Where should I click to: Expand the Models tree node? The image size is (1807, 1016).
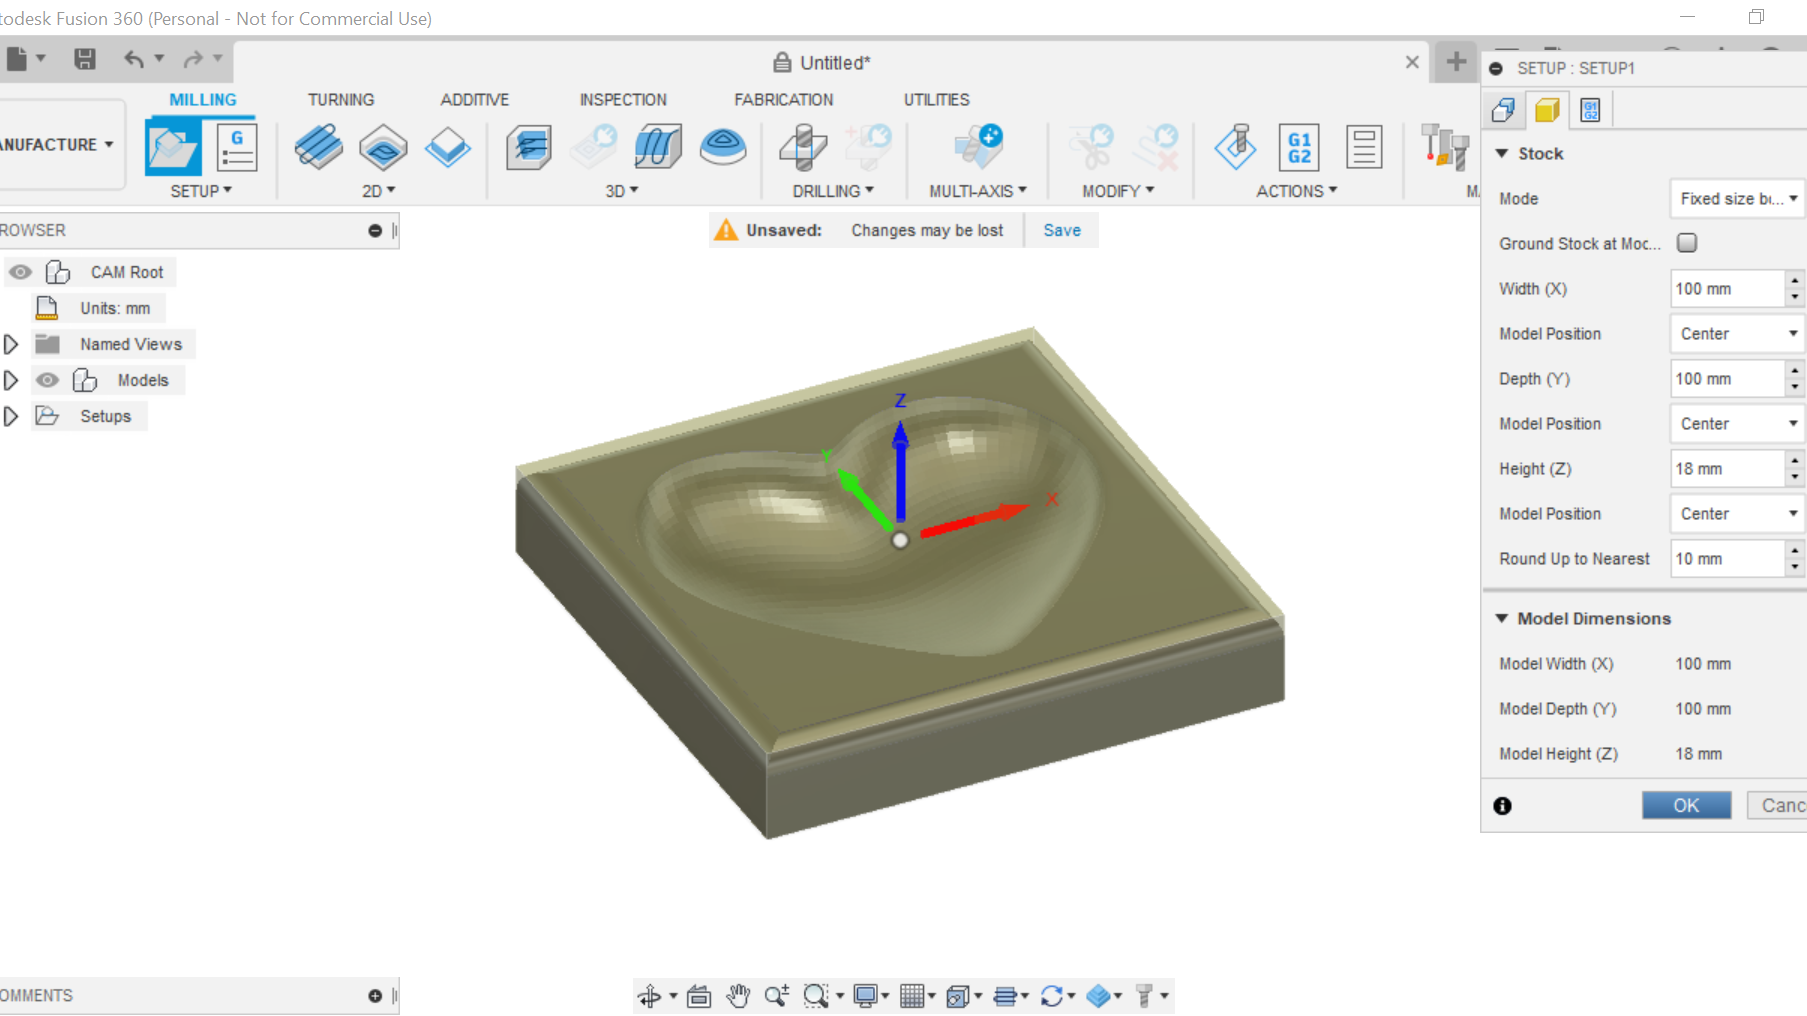coord(11,380)
